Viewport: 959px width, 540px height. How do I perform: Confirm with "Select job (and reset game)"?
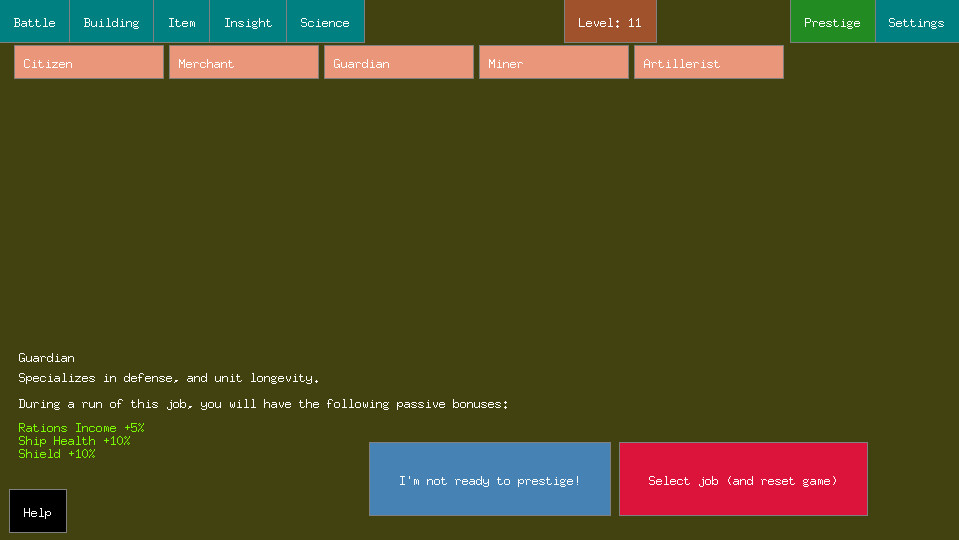click(x=743, y=480)
